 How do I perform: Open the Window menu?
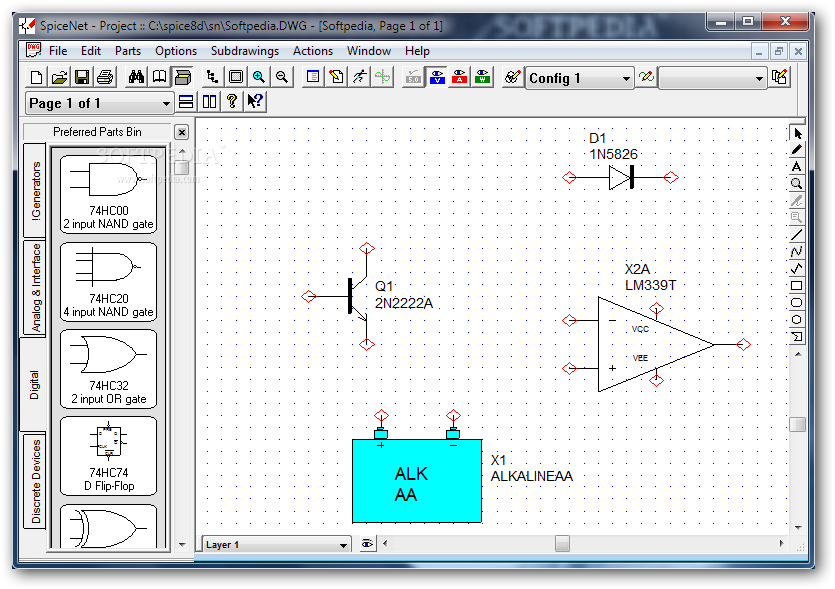(369, 51)
